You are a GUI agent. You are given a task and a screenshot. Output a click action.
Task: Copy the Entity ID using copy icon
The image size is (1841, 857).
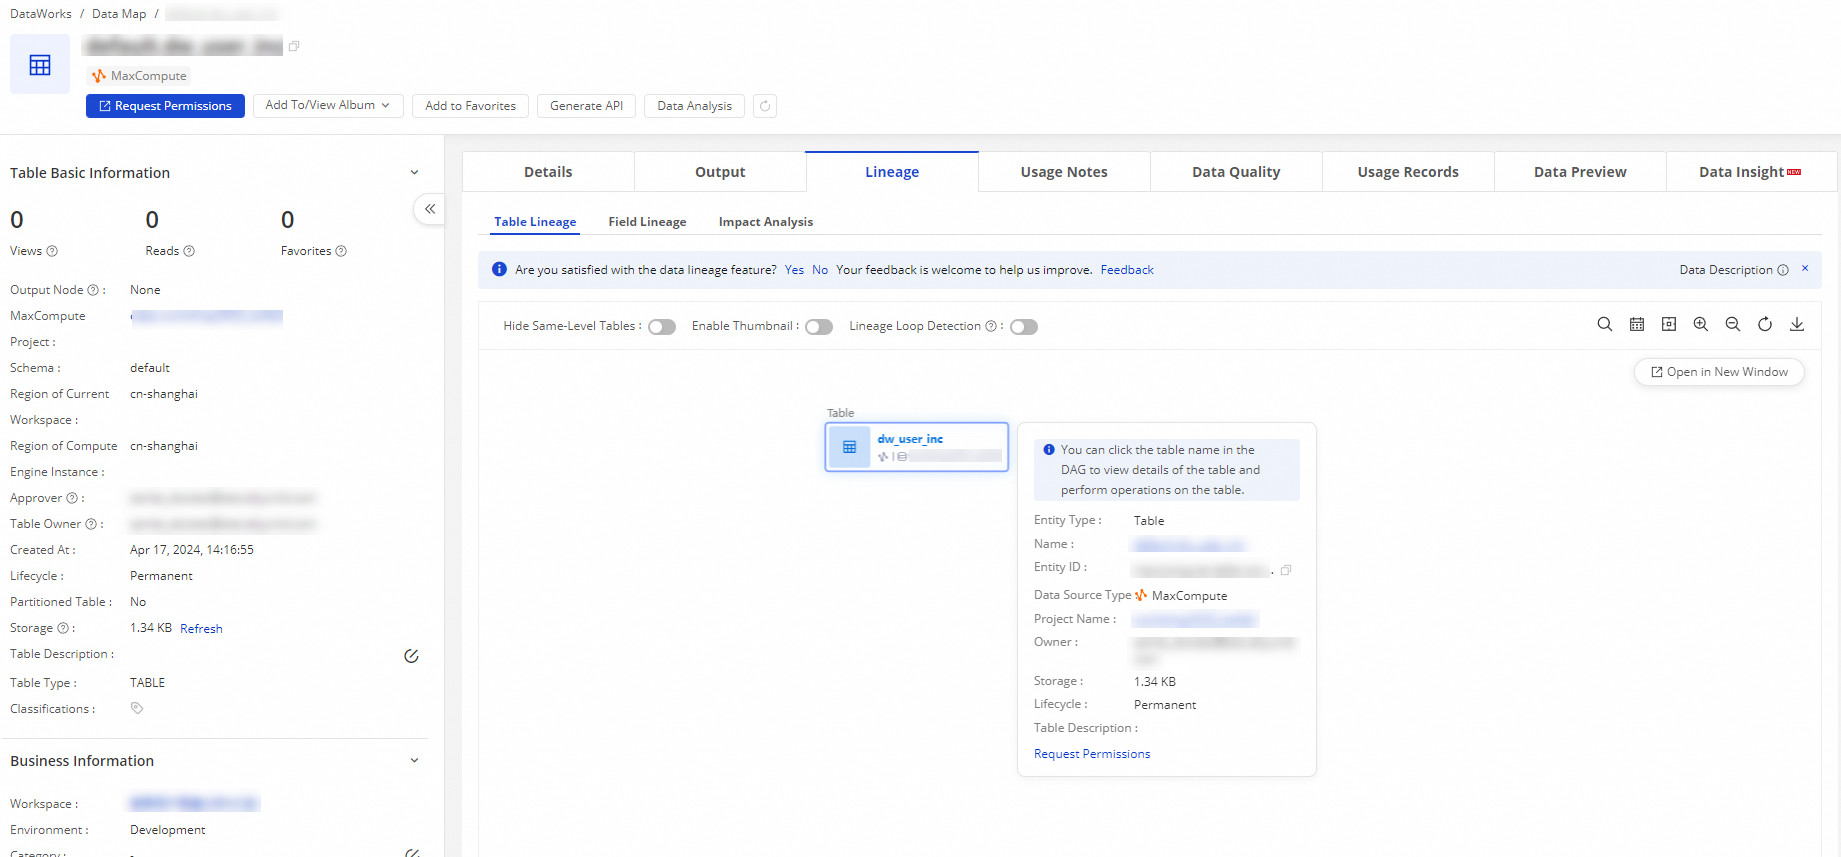(x=1286, y=570)
